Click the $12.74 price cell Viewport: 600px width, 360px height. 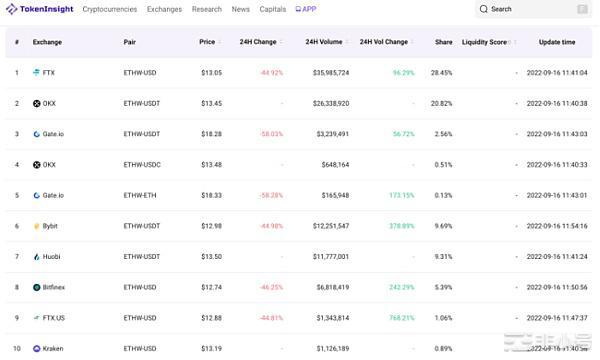pos(212,287)
